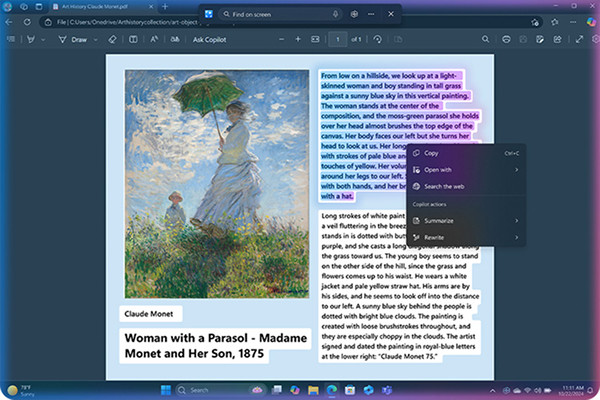Open the Edge profile avatar
The width and height of the screenshot is (600, 400).
(7, 7)
